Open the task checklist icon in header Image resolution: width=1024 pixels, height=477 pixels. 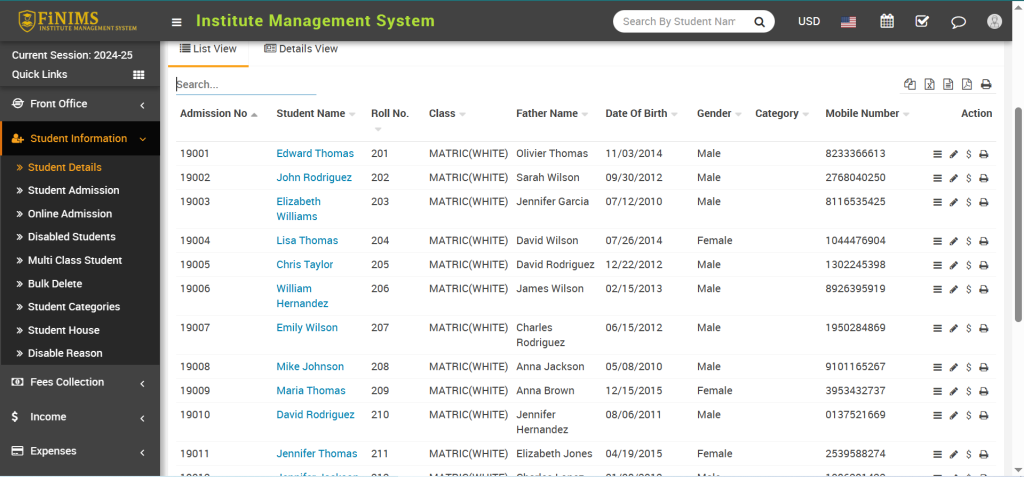[x=922, y=21]
